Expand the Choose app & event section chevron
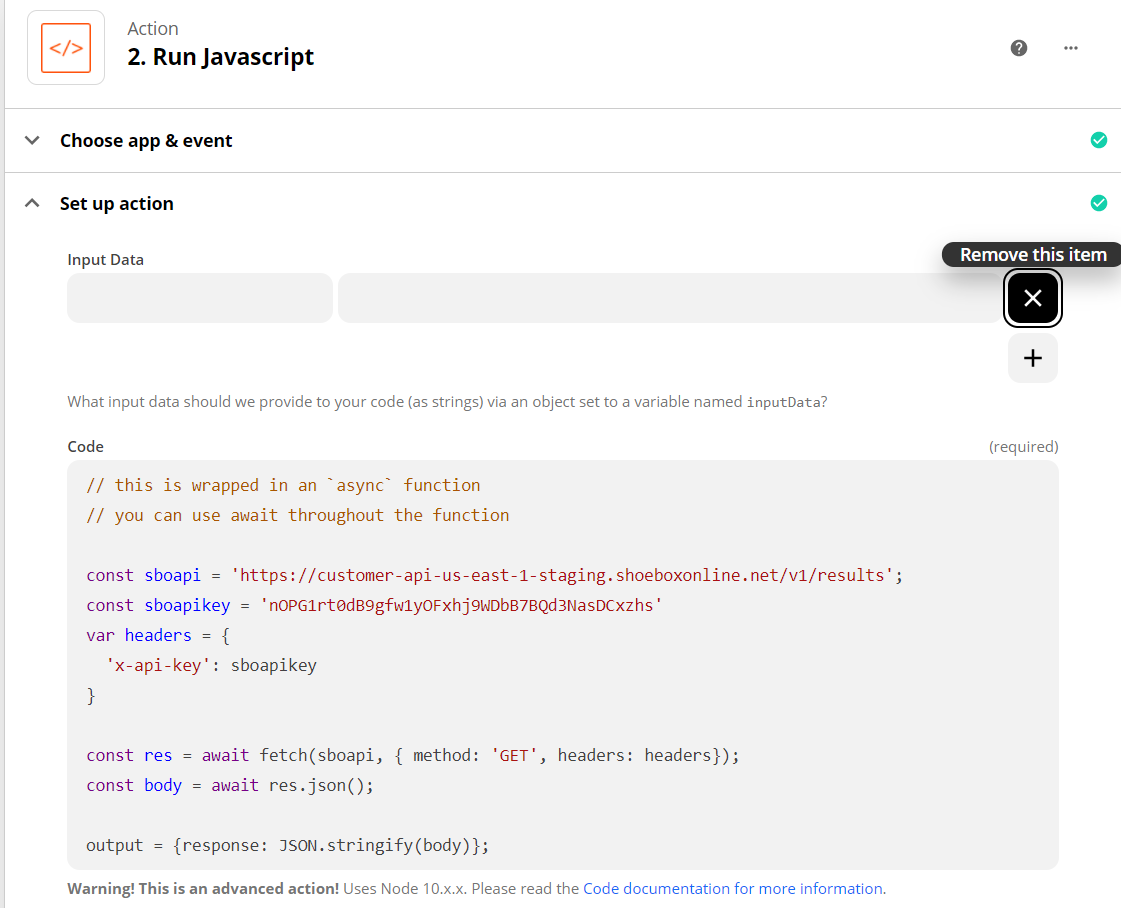The width and height of the screenshot is (1121, 908). point(32,140)
